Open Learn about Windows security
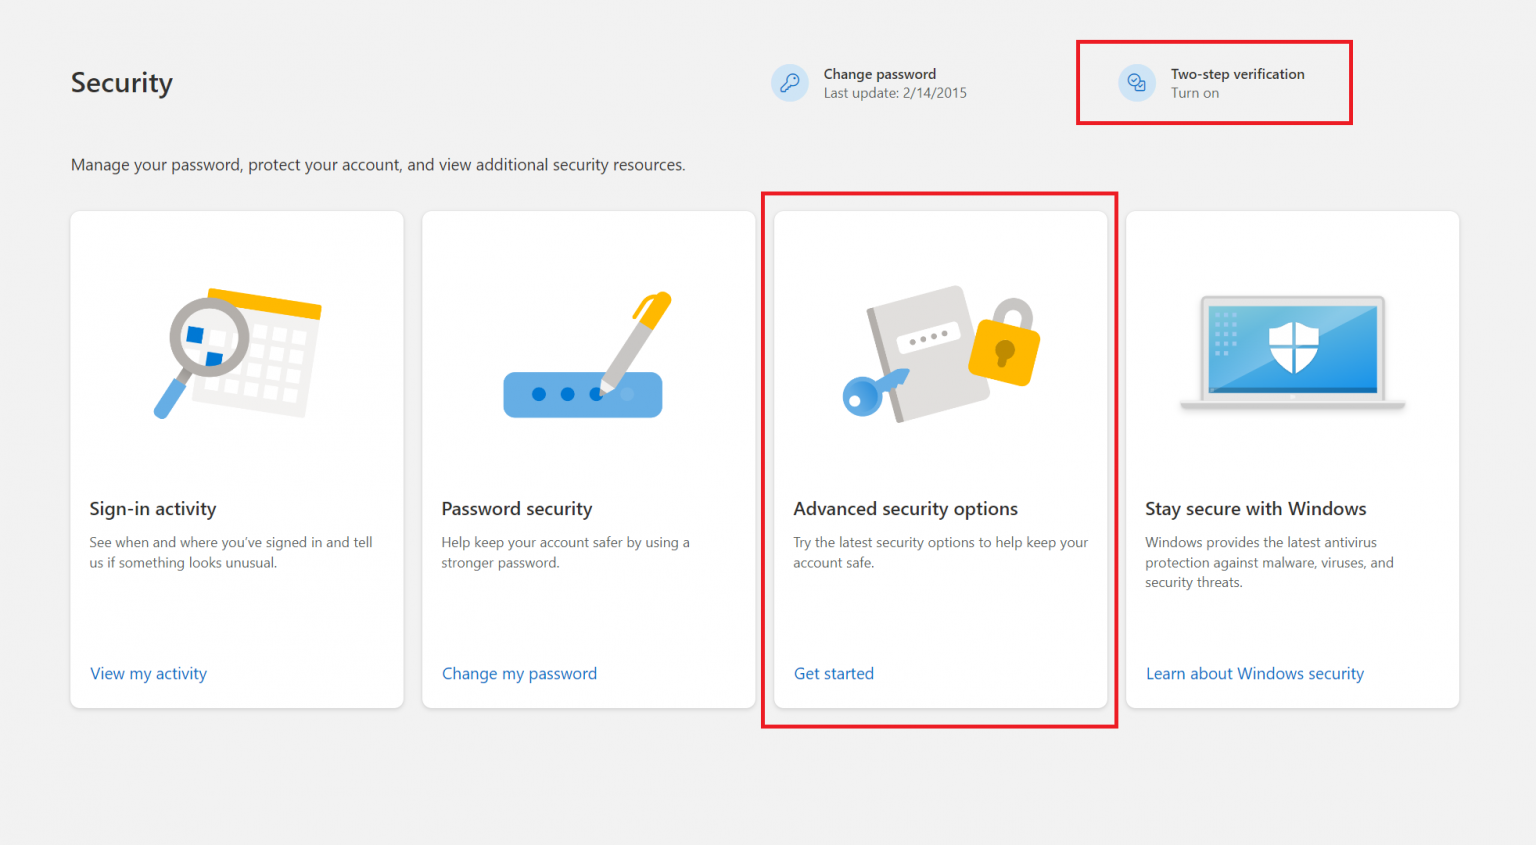1536x845 pixels. coord(1254,673)
